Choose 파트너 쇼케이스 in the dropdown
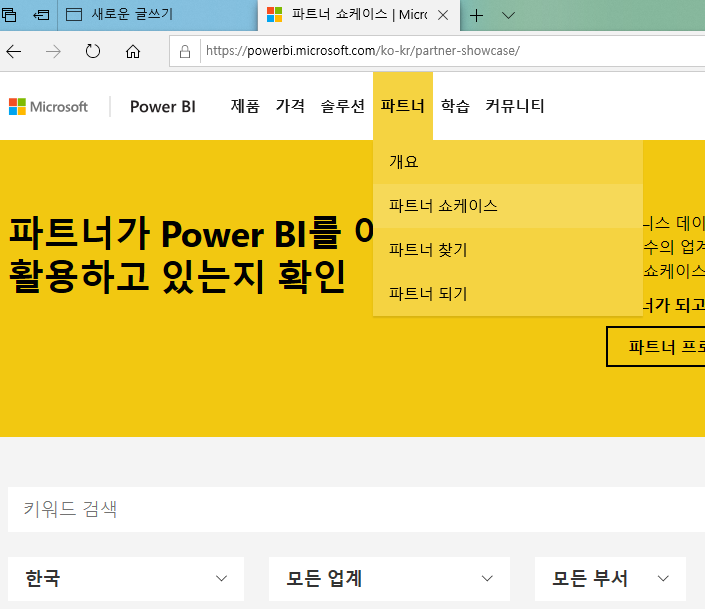The width and height of the screenshot is (705, 609). [508, 206]
